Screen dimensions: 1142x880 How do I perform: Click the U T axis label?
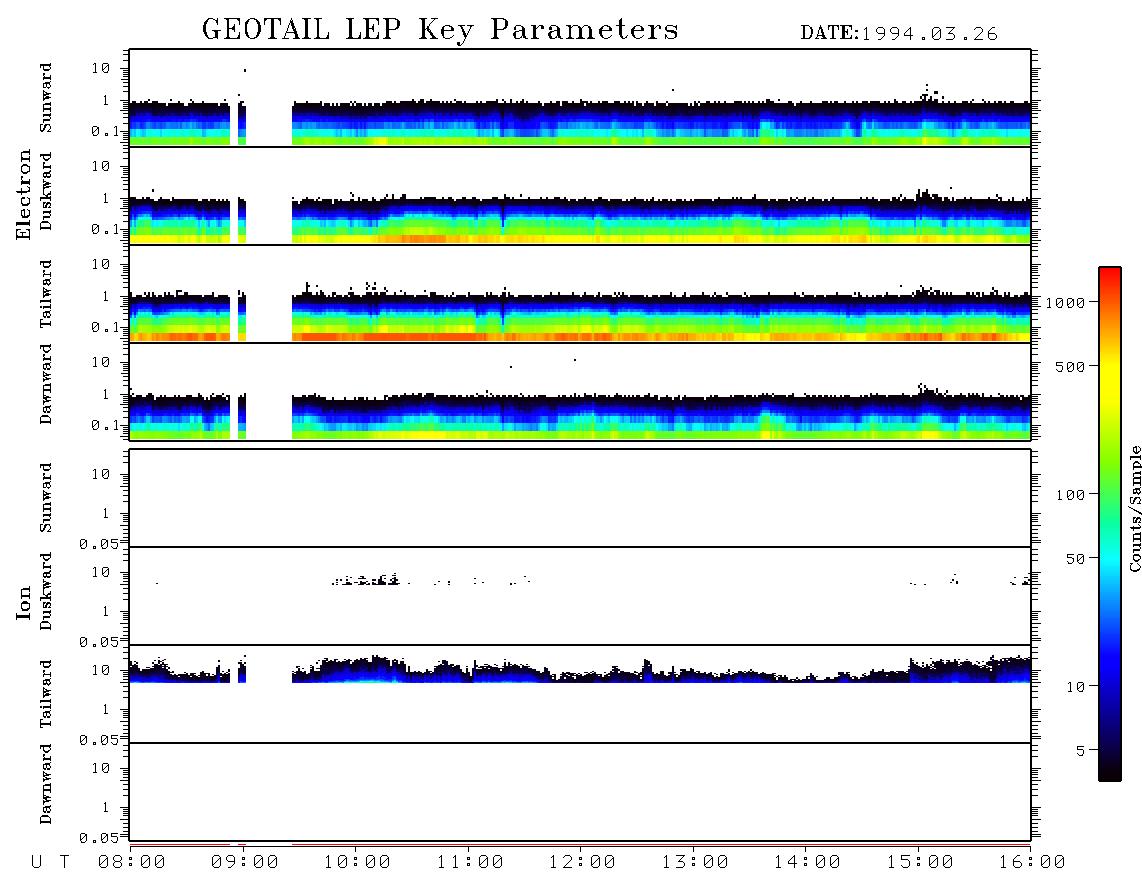[x=50, y=863]
